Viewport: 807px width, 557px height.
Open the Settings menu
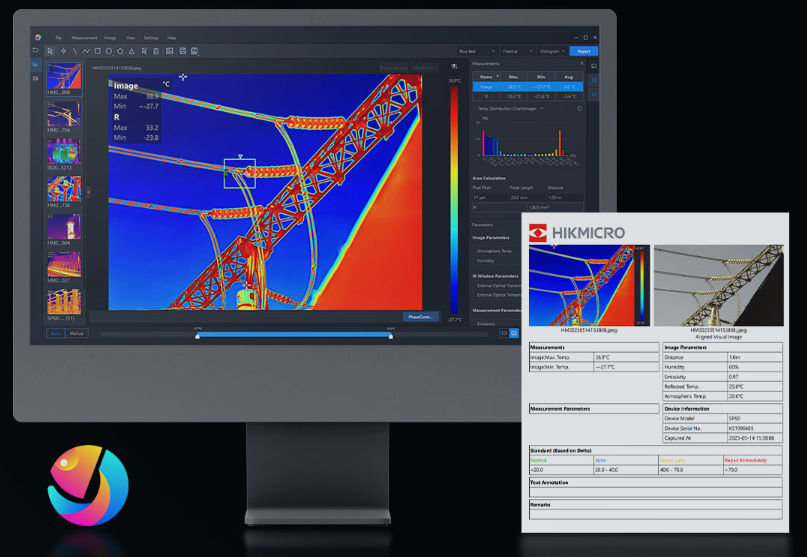click(x=151, y=37)
